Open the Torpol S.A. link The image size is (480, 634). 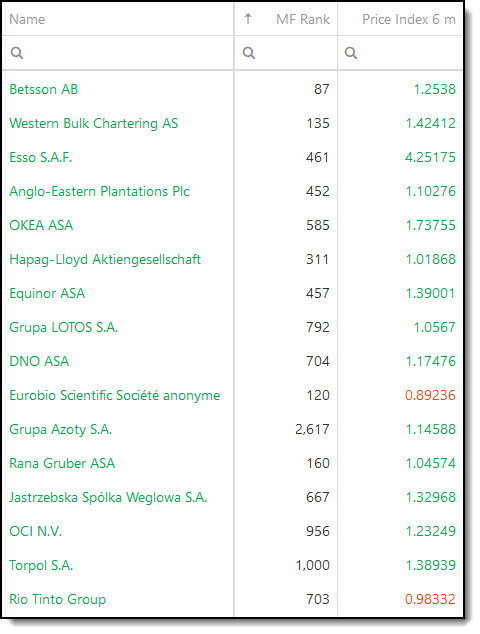tap(41, 565)
